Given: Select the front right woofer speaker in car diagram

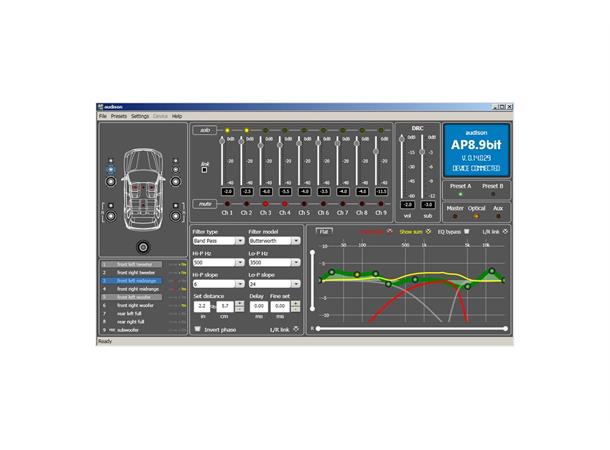Looking at the screenshot, I should pyautogui.click(x=176, y=181).
